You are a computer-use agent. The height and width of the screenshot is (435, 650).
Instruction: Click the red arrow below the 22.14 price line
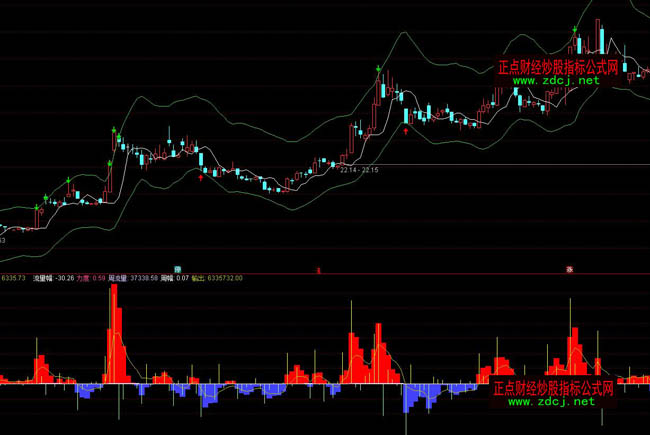tap(202, 176)
